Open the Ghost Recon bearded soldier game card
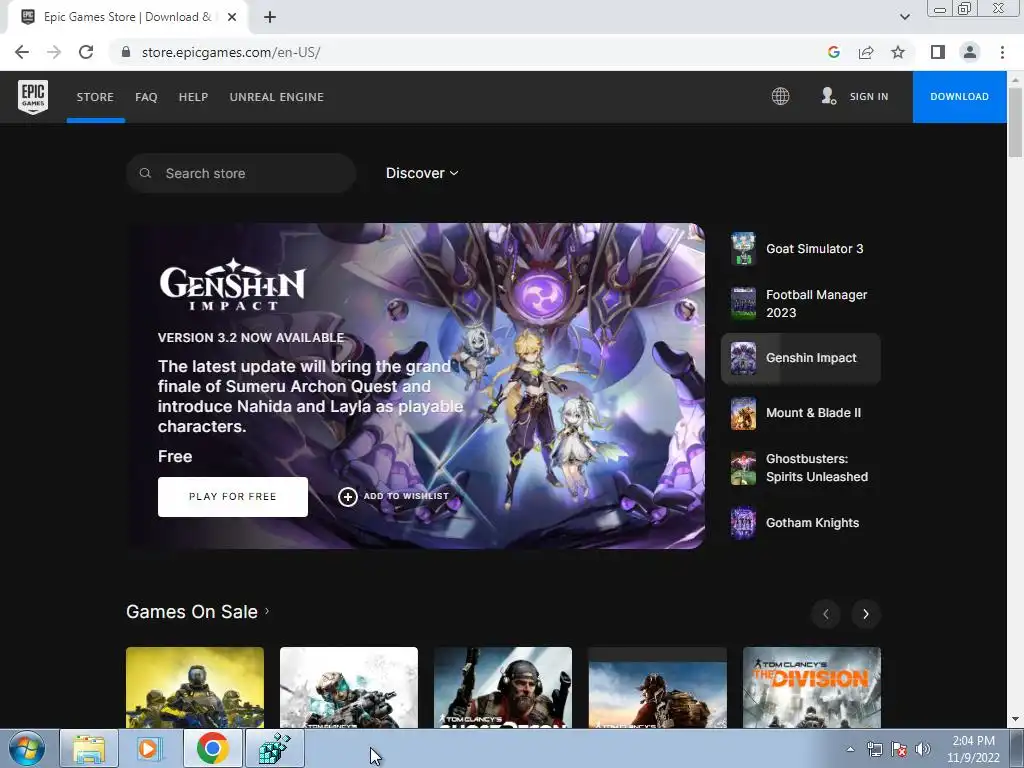The width and height of the screenshot is (1024, 768). point(503,687)
